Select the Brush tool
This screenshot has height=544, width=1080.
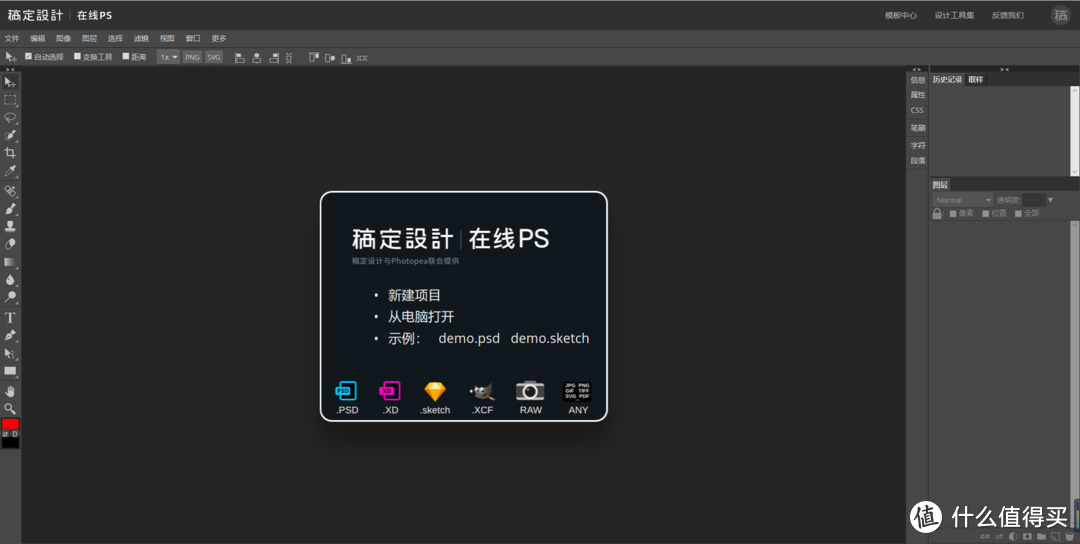[10, 209]
